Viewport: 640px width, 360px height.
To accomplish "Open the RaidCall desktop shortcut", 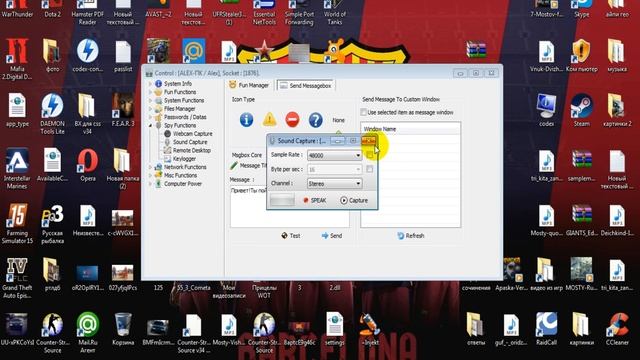I will 546,329.
